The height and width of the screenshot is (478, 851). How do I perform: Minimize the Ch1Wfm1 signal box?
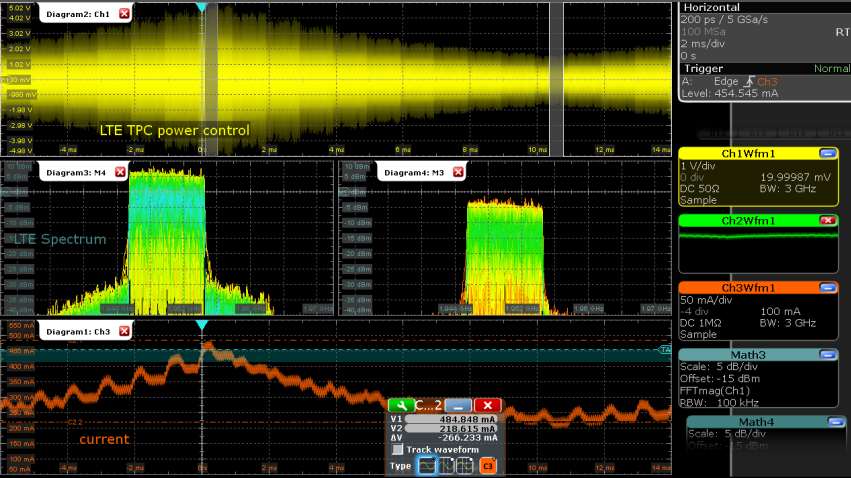pyautogui.click(x=827, y=154)
